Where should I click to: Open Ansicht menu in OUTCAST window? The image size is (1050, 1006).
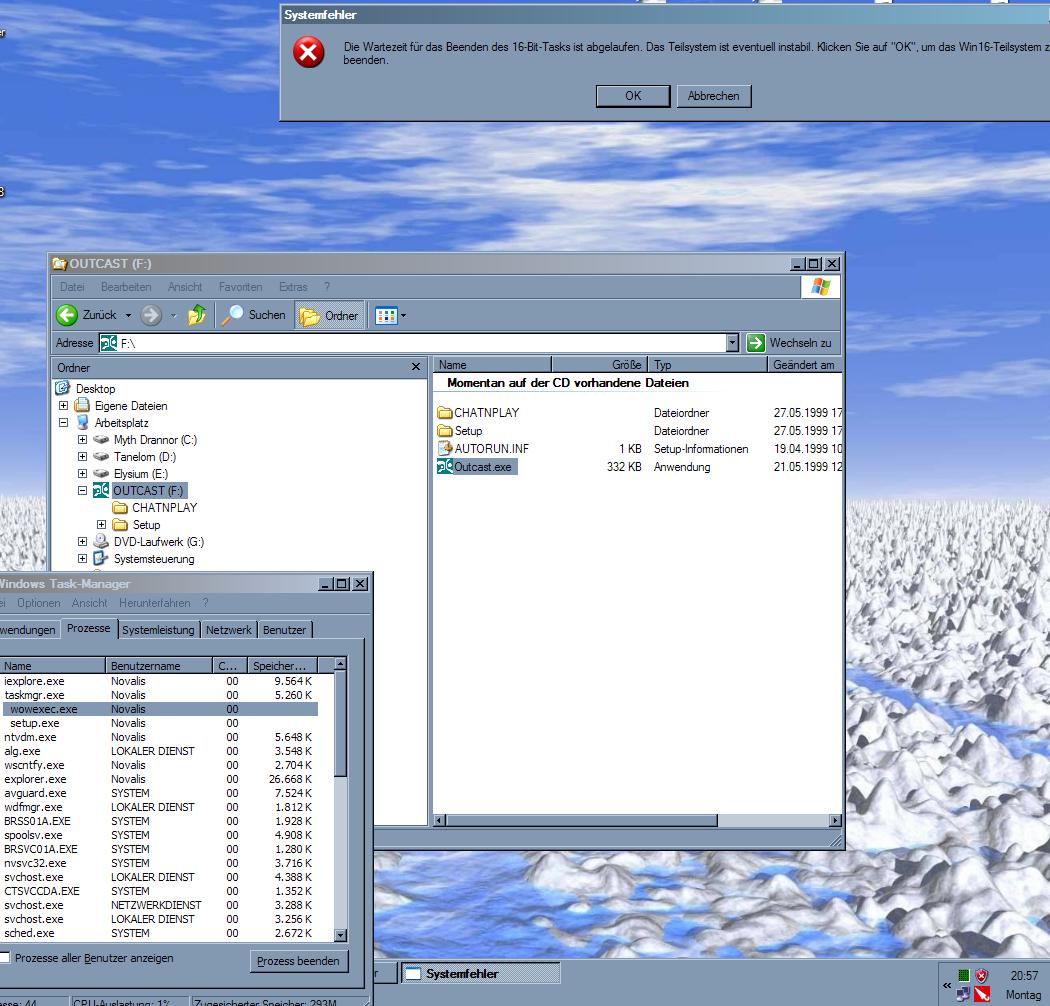[185, 287]
